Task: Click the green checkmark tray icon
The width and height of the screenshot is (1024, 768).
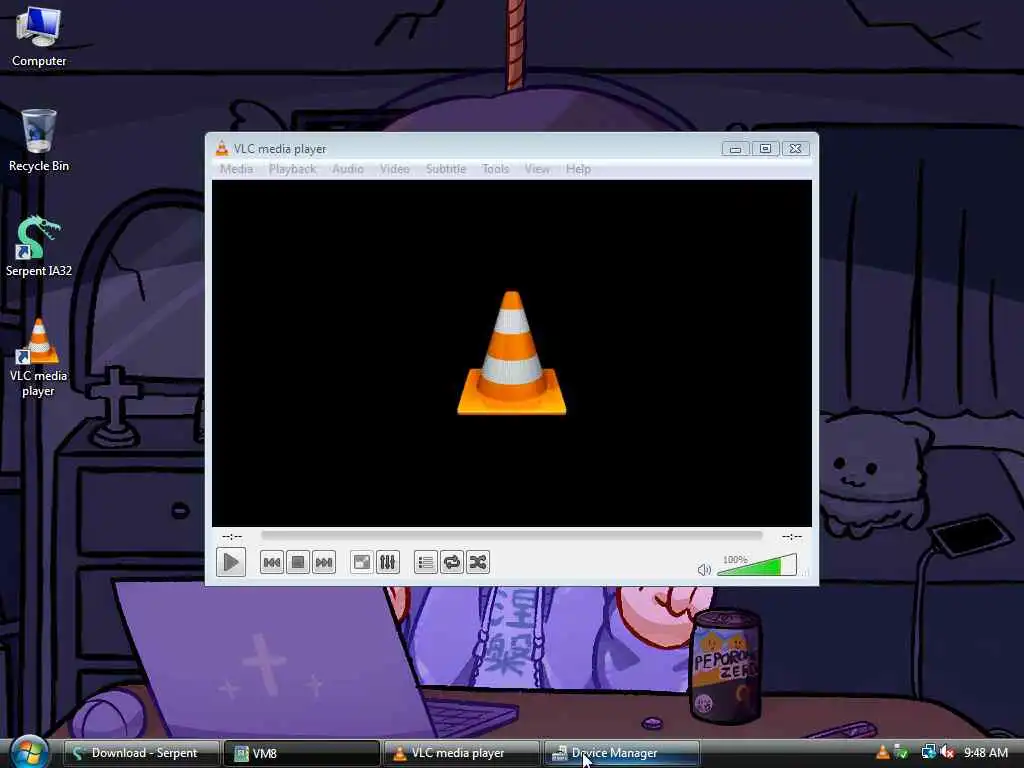Action: click(901, 752)
